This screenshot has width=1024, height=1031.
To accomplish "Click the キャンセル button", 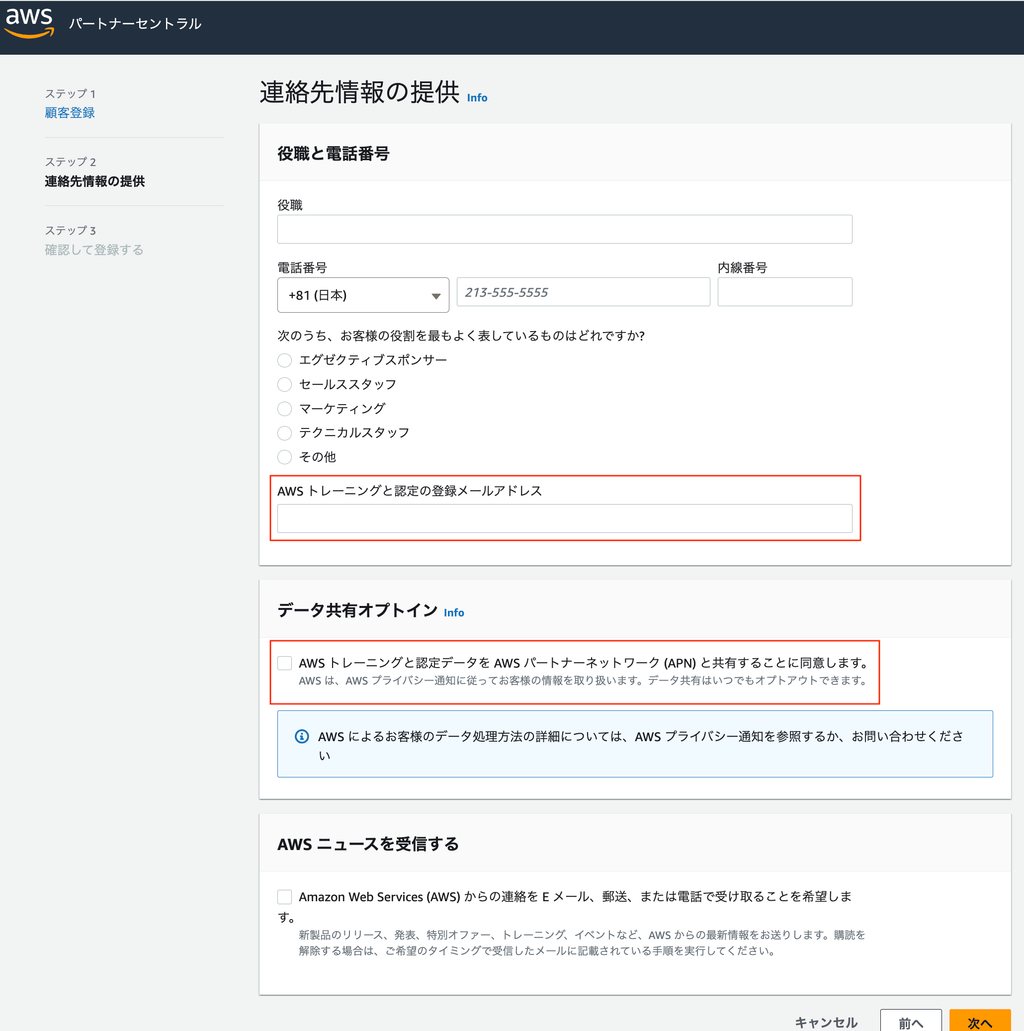I will coord(826,1022).
